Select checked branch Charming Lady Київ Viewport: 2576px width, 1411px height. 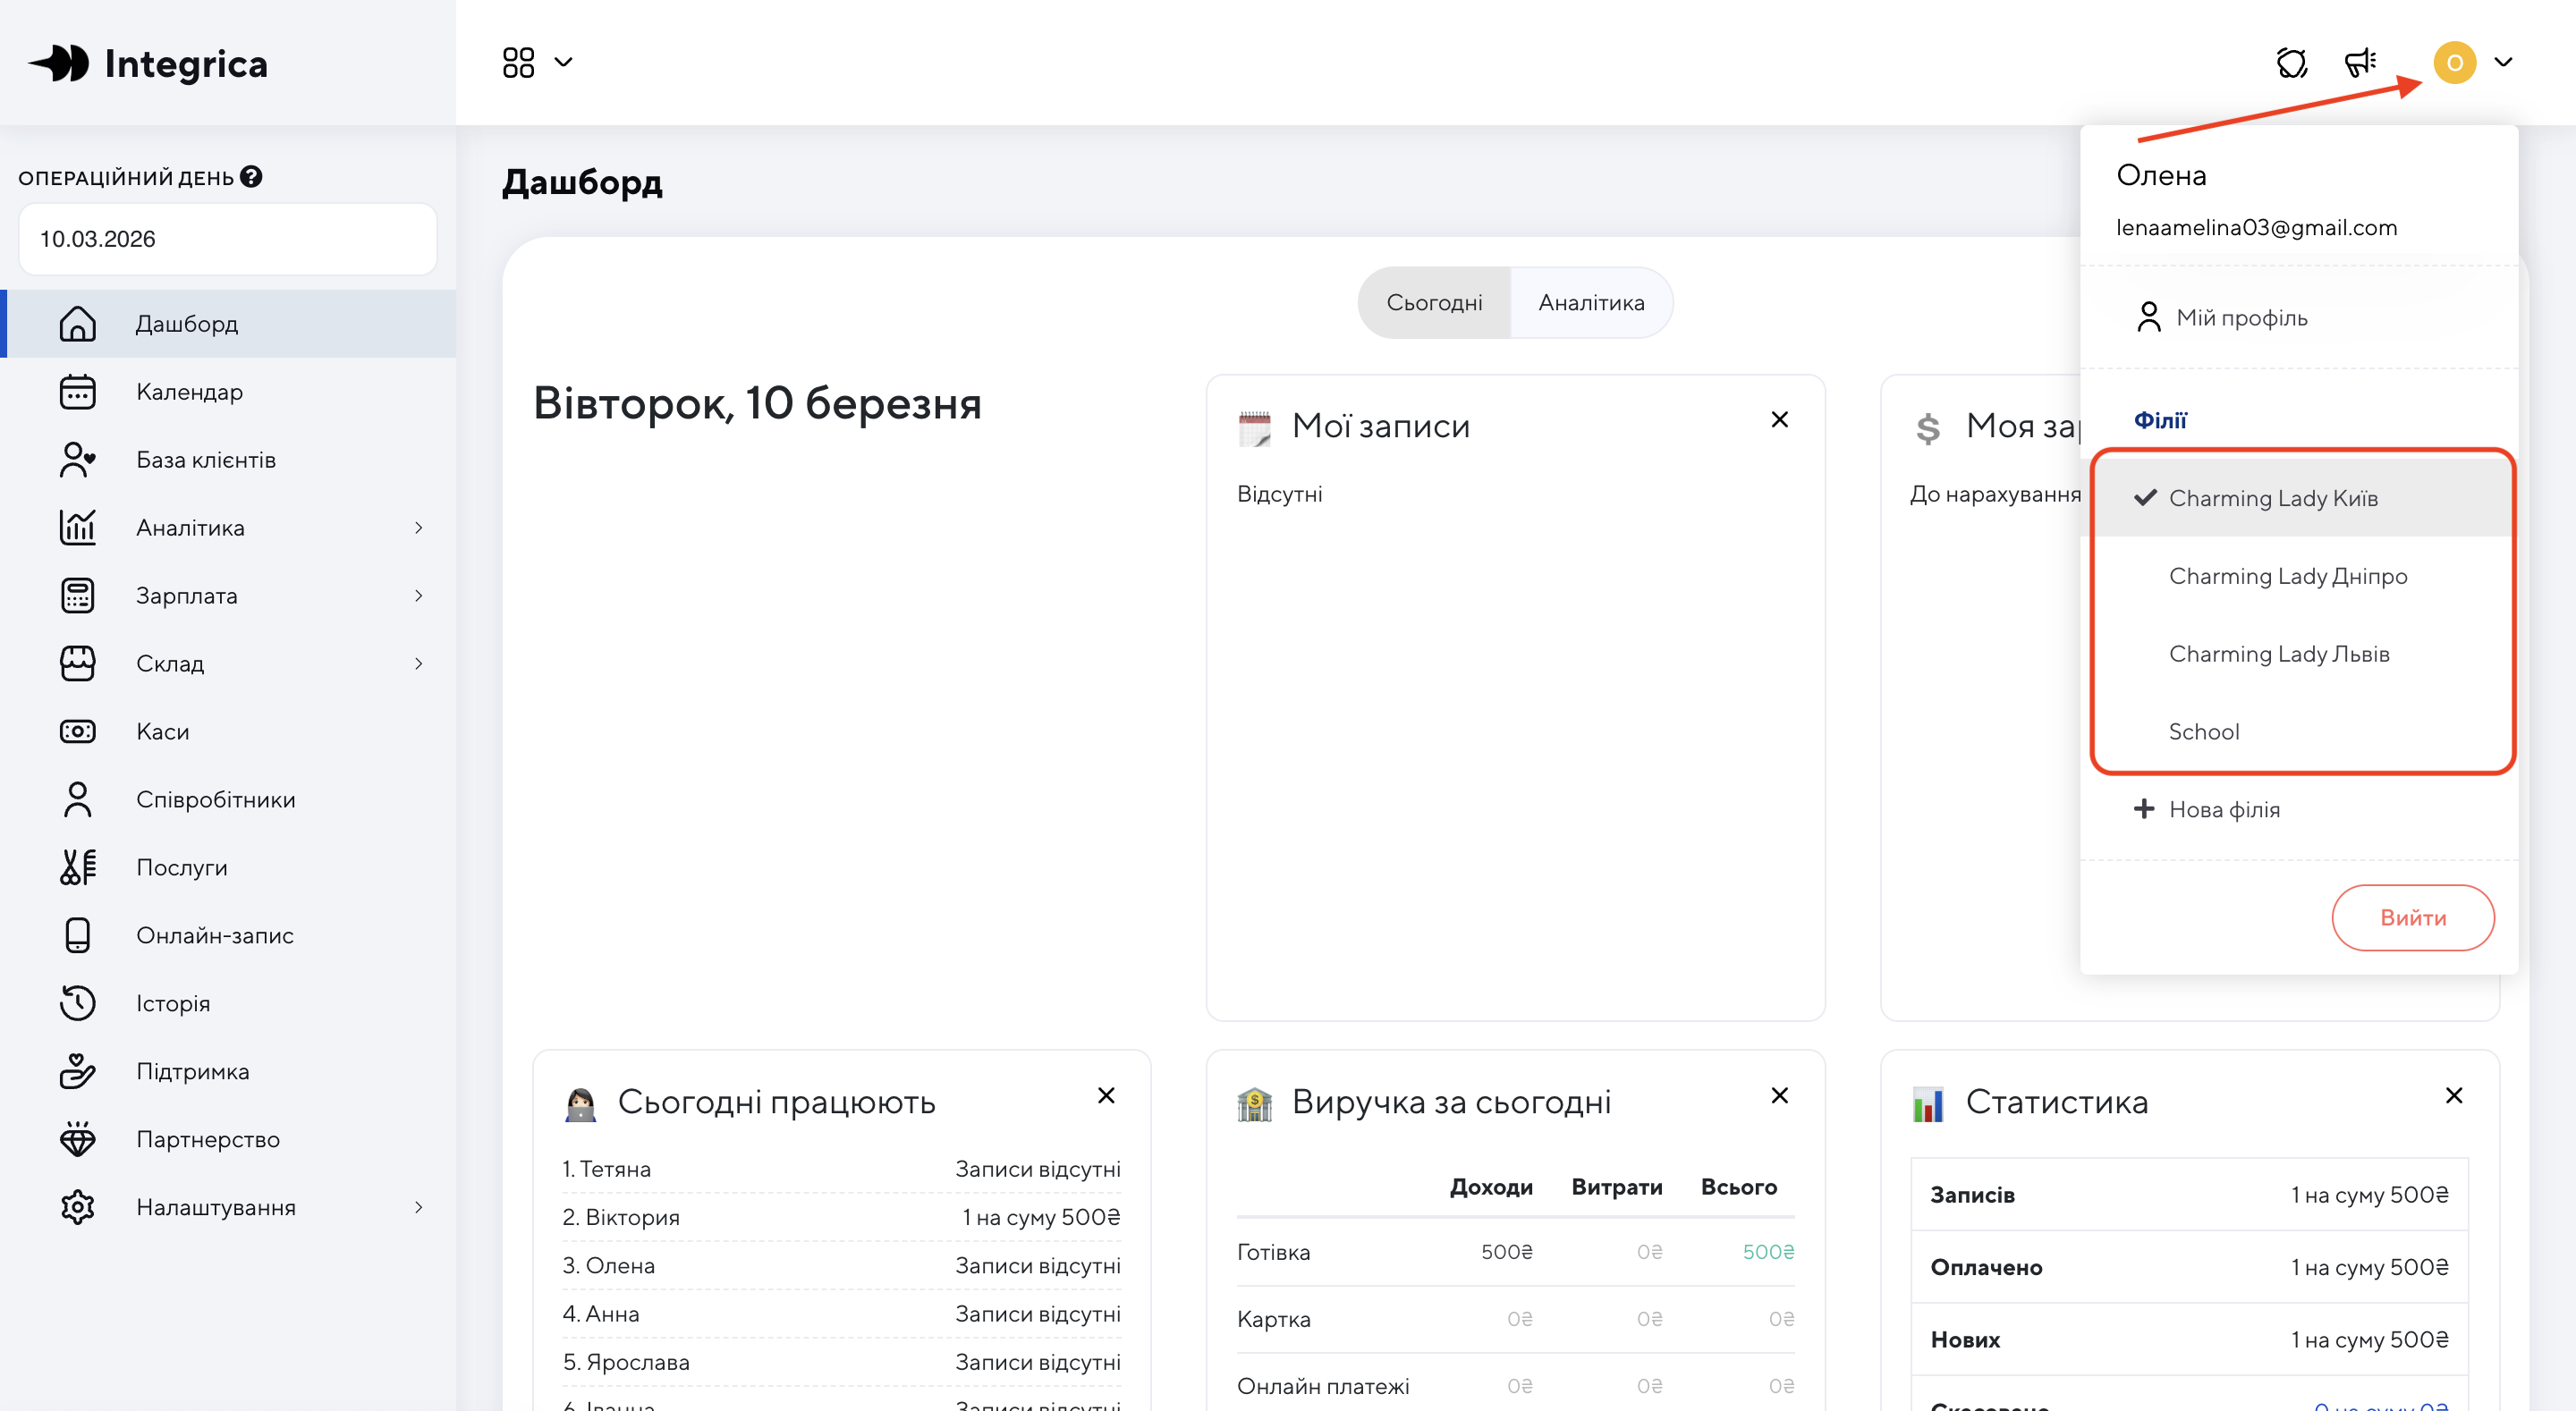pyautogui.click(x=2272, y=498)
